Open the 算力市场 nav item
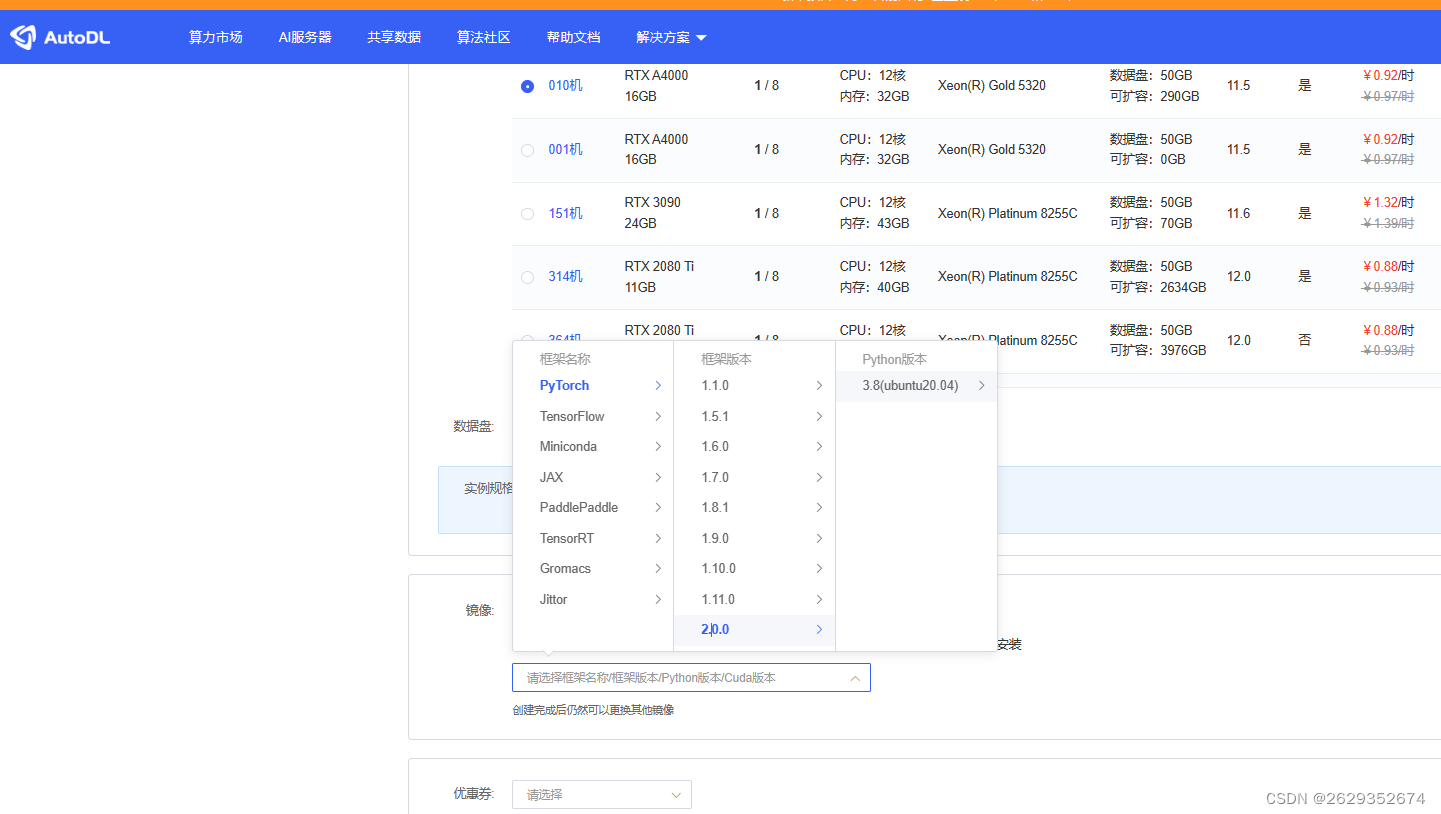 click(x=216, y=38)
